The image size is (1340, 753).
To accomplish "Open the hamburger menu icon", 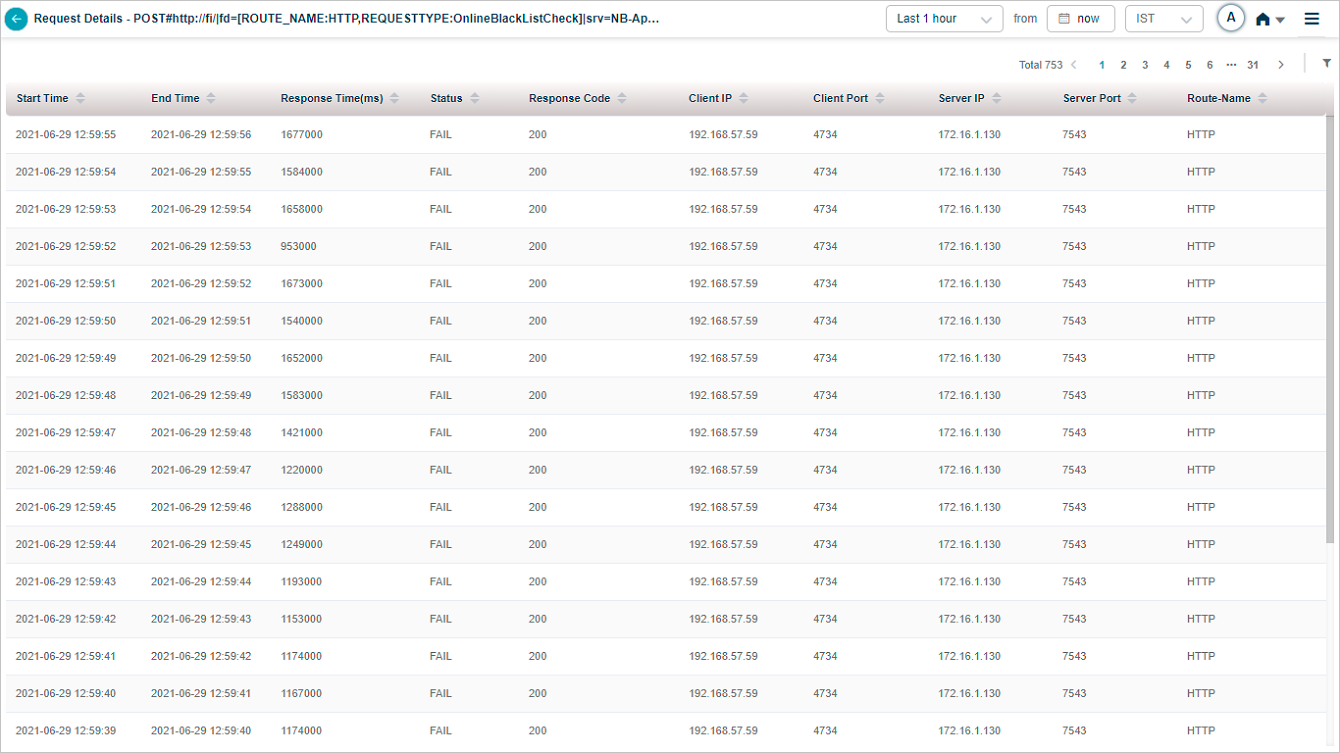I will click(x=1312, y=19).
